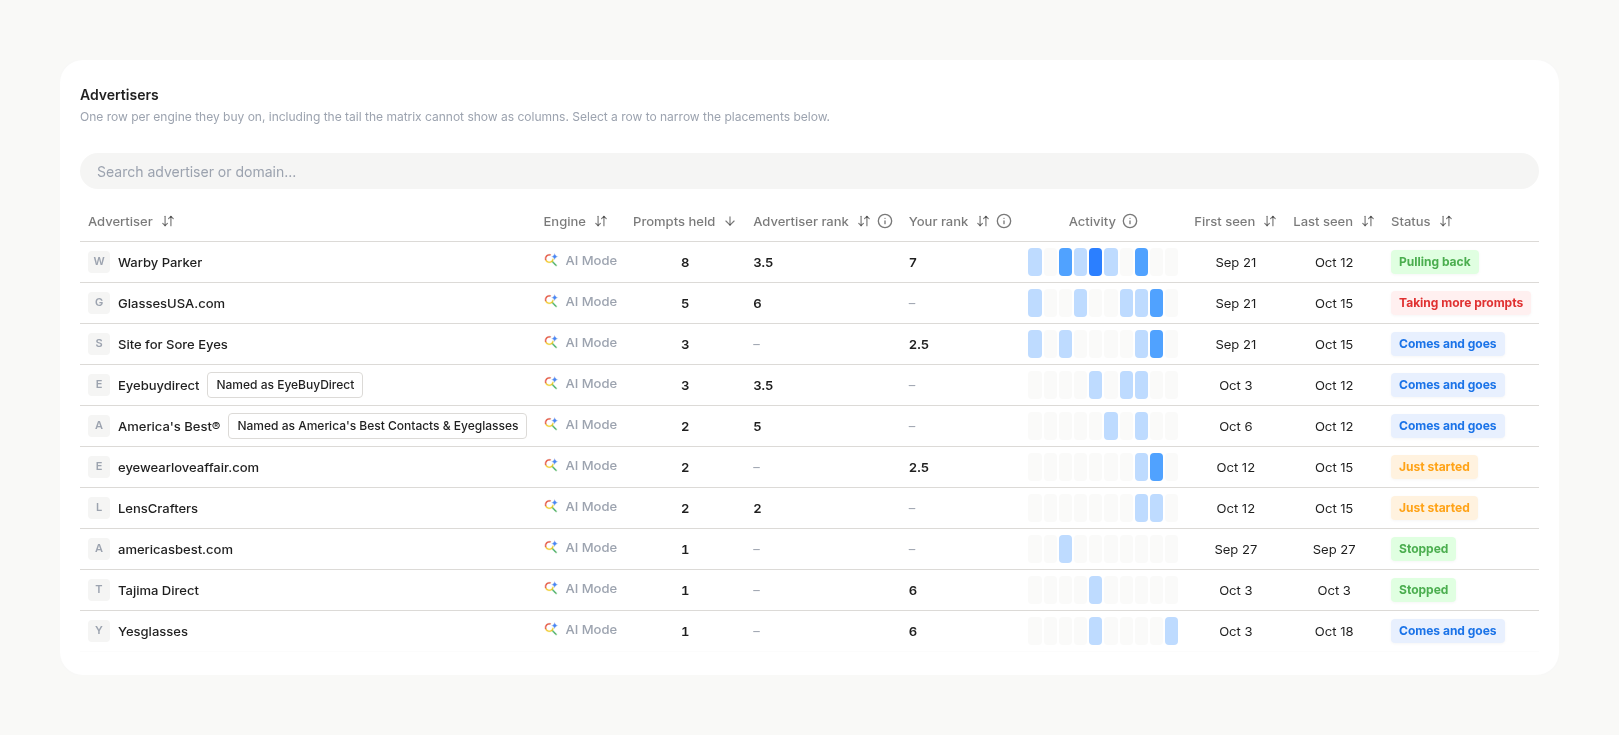Click Site for Sore Eyes' Comes and goes badge
The height and width of the screenshot is (735, 1619).
[1447, 344]
